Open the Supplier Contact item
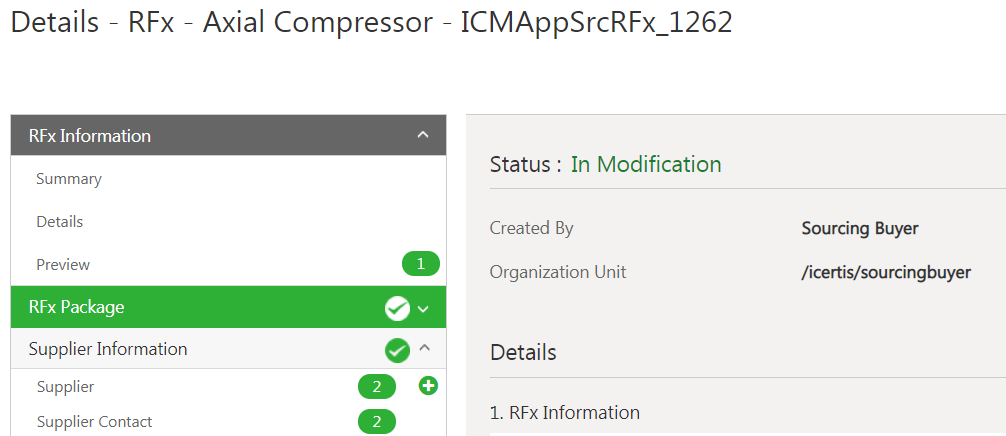The image size is (1006, 436). click(94, 422)
